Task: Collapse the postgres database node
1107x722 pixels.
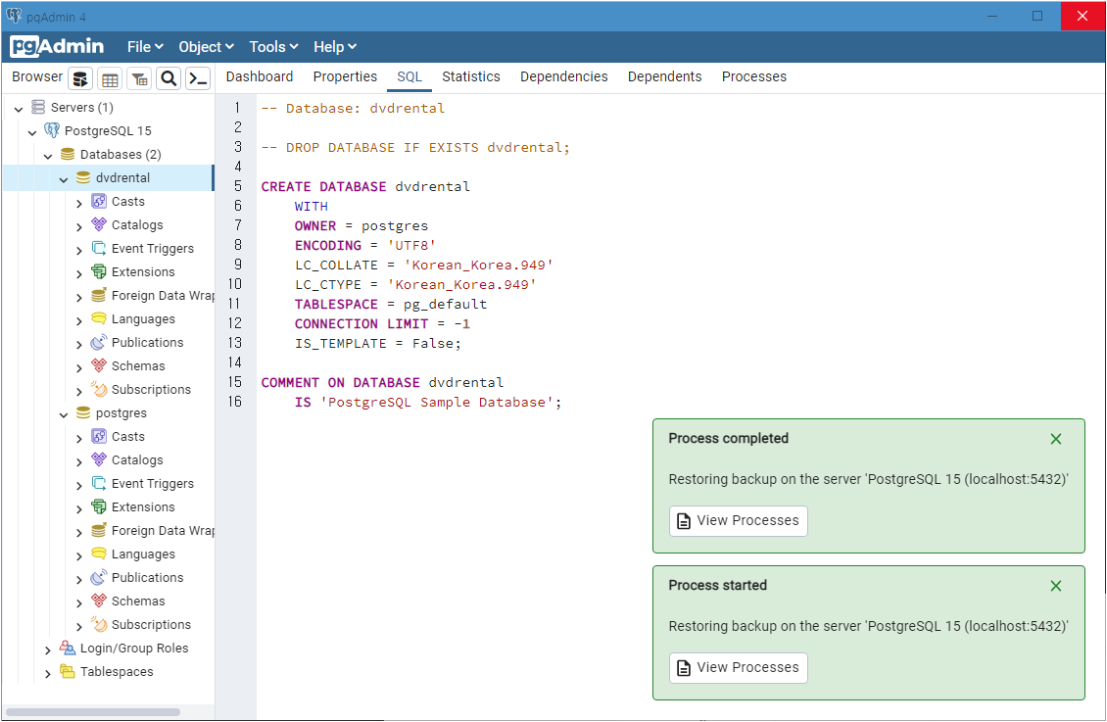Action: tap(64, 414)
